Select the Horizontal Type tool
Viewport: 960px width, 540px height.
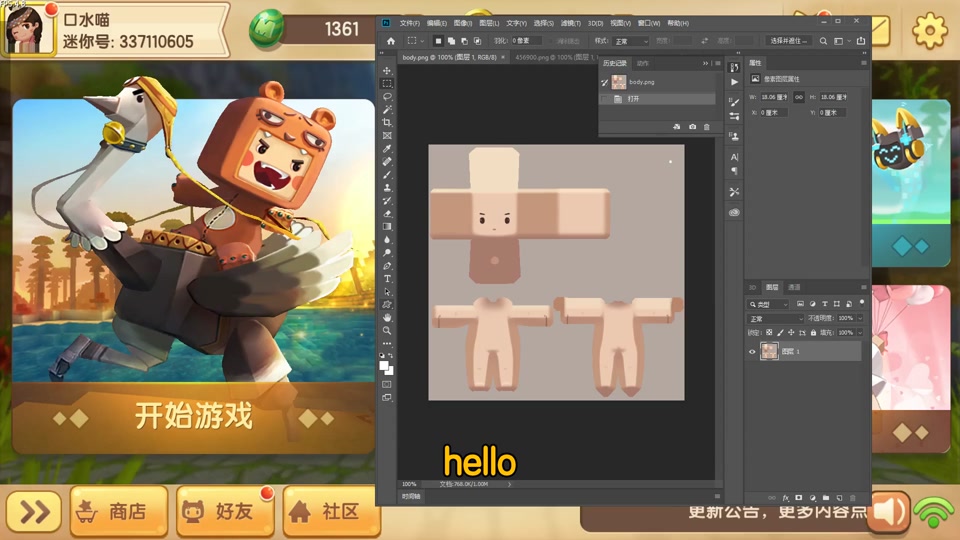click(x=387, y=279)
